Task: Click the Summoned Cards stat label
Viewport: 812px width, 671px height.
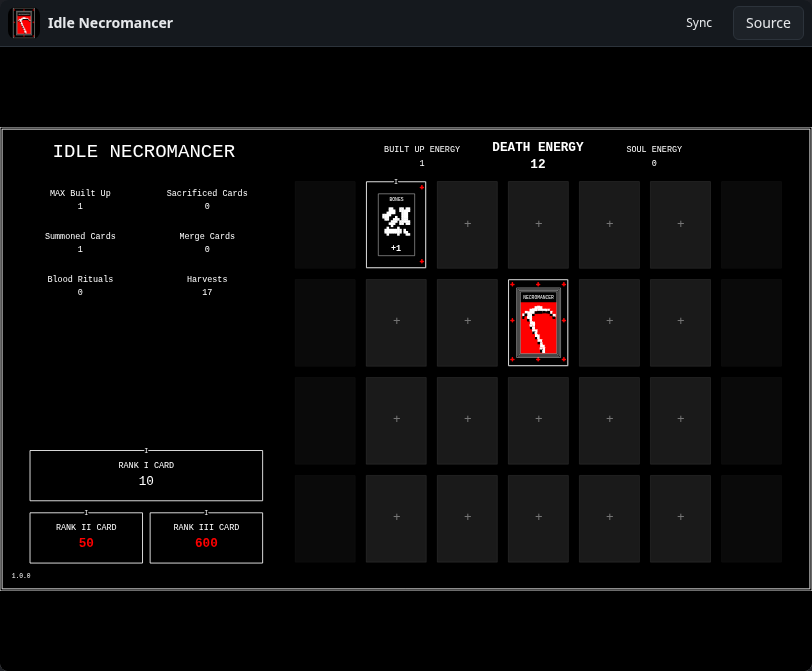Action: tap(80, 236)
